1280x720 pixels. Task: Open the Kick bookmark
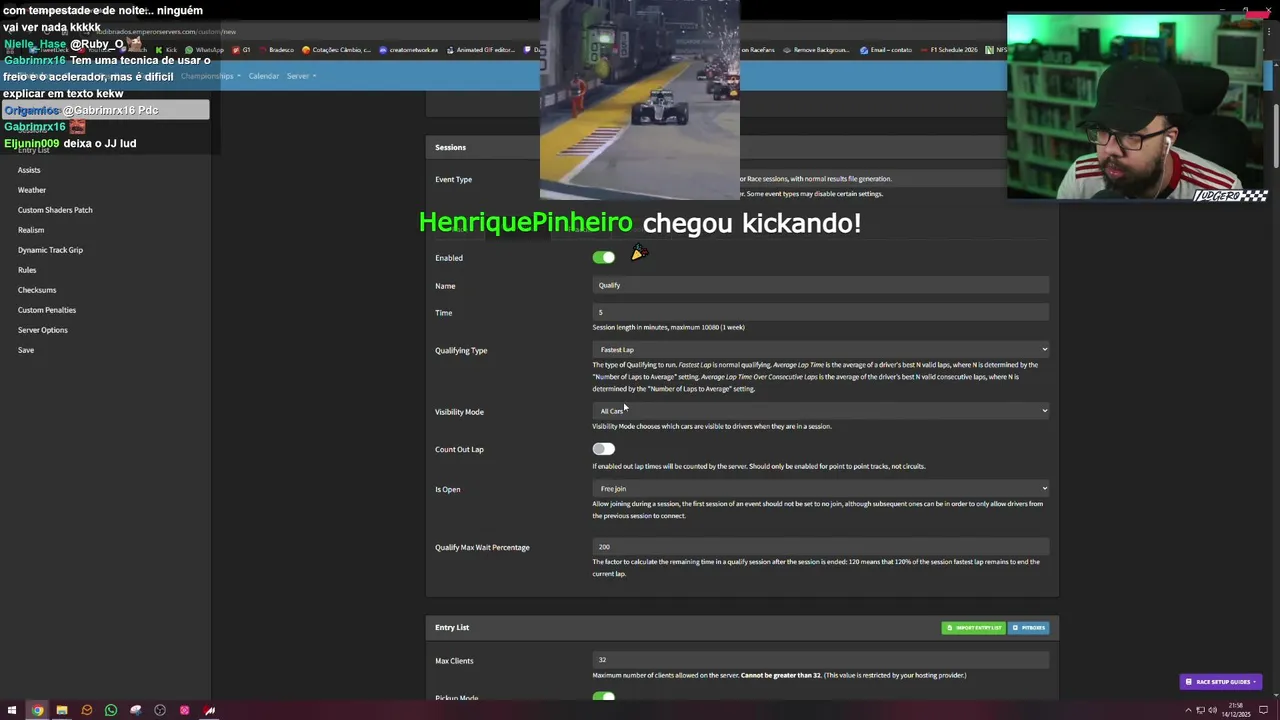click(x=167, y=49)
